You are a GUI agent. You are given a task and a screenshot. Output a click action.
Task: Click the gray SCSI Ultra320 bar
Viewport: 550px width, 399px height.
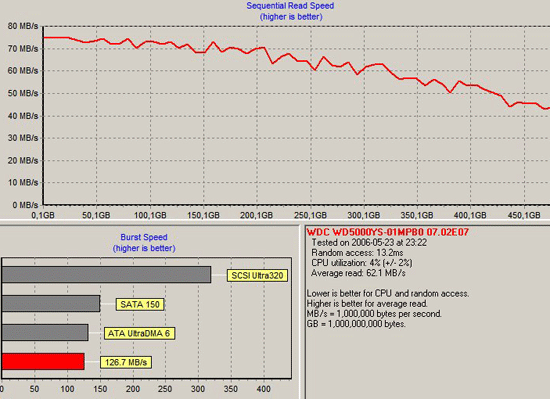[x=106, y=275]
